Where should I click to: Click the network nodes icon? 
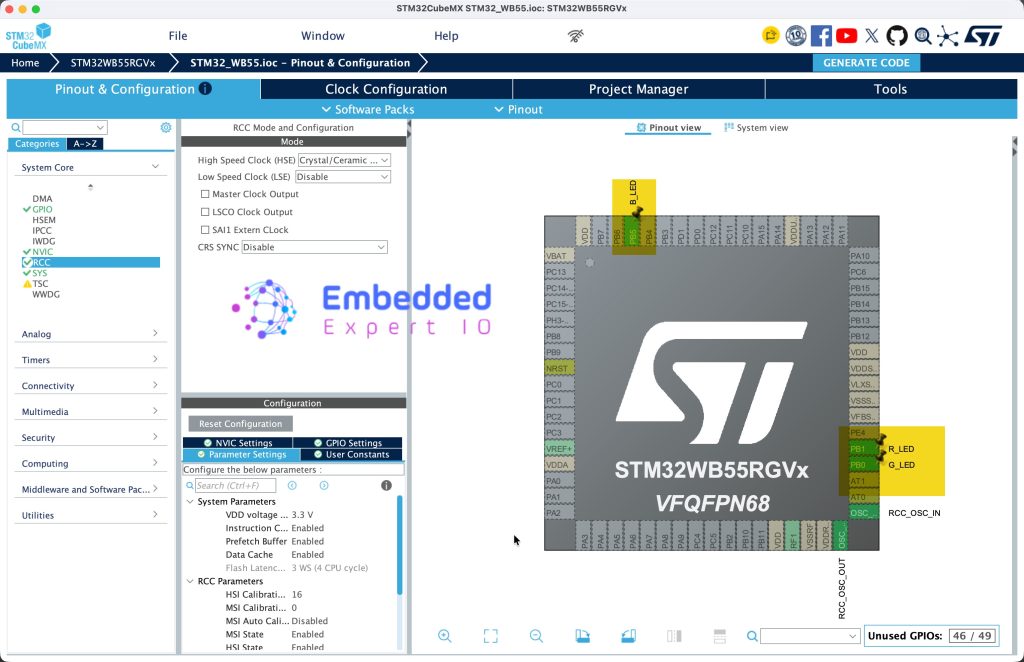coord(948,37)
